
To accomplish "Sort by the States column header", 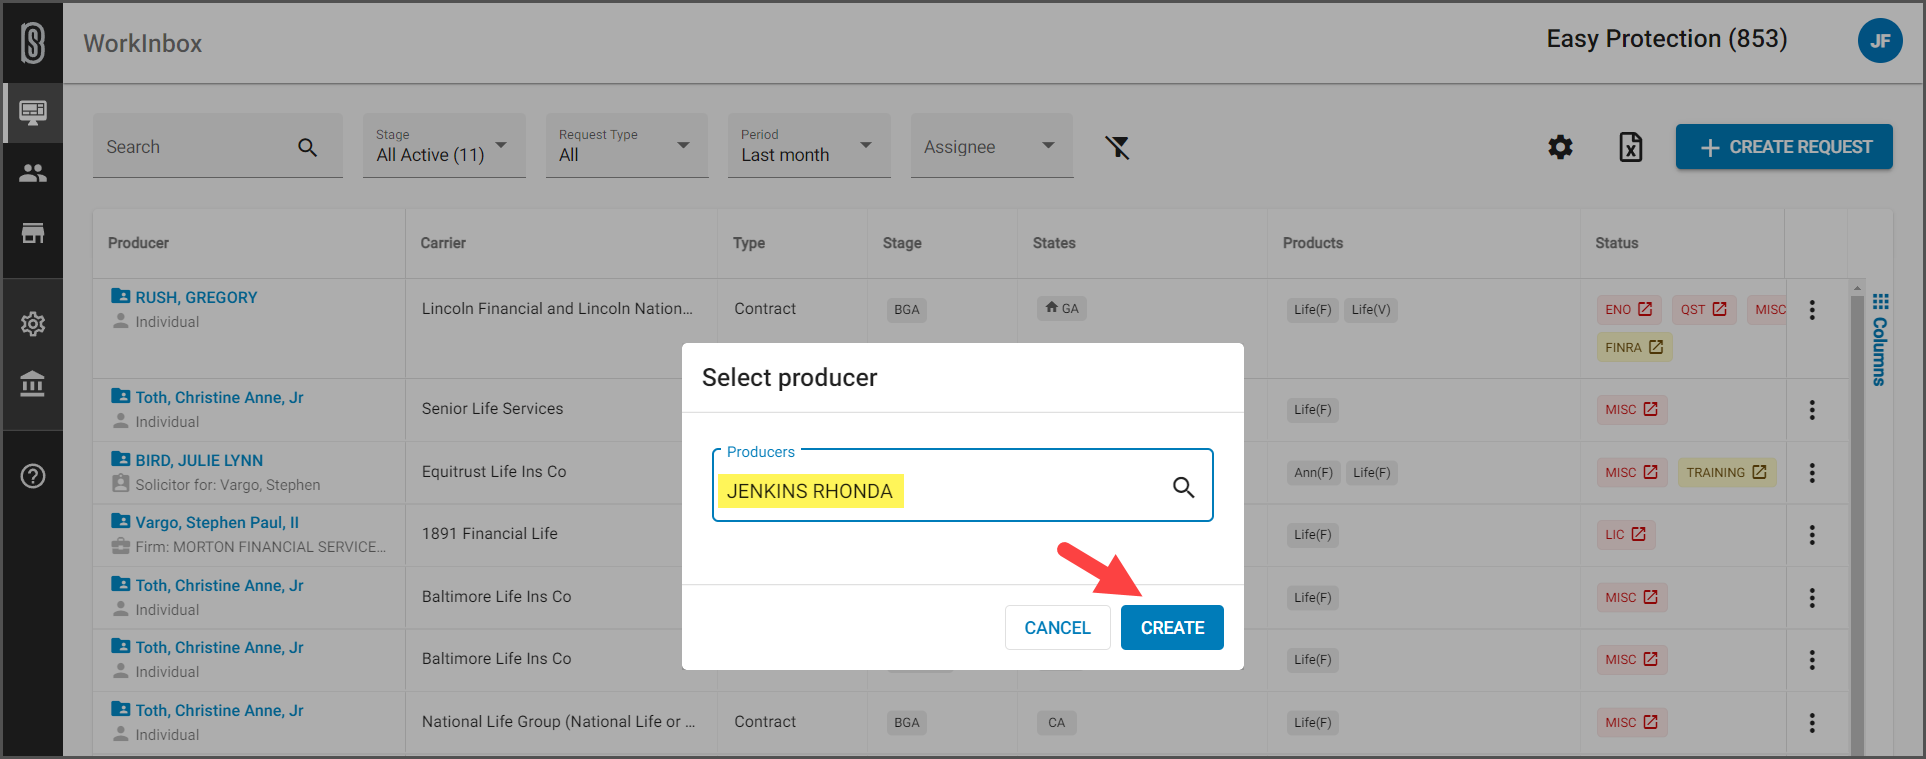I will click(x=1054, y=243).
